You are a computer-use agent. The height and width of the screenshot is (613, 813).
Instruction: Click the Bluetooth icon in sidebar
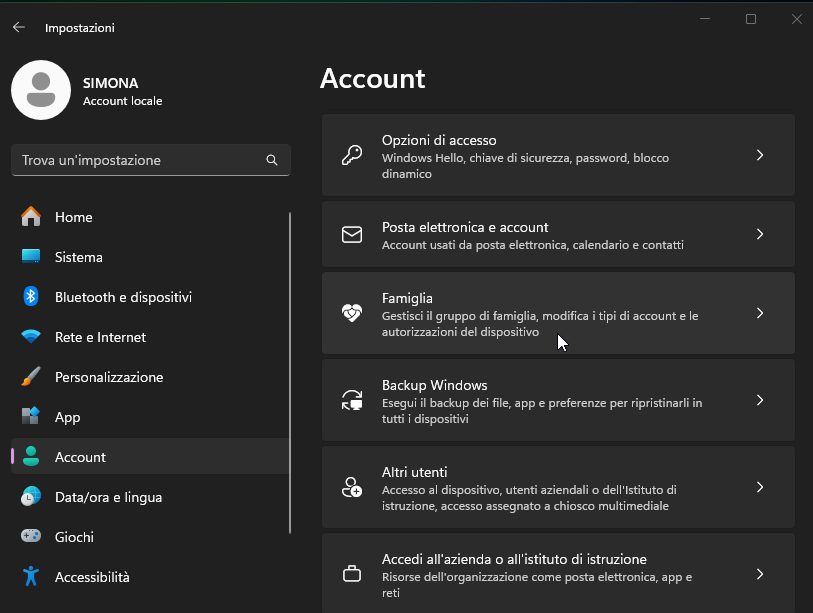31,297
